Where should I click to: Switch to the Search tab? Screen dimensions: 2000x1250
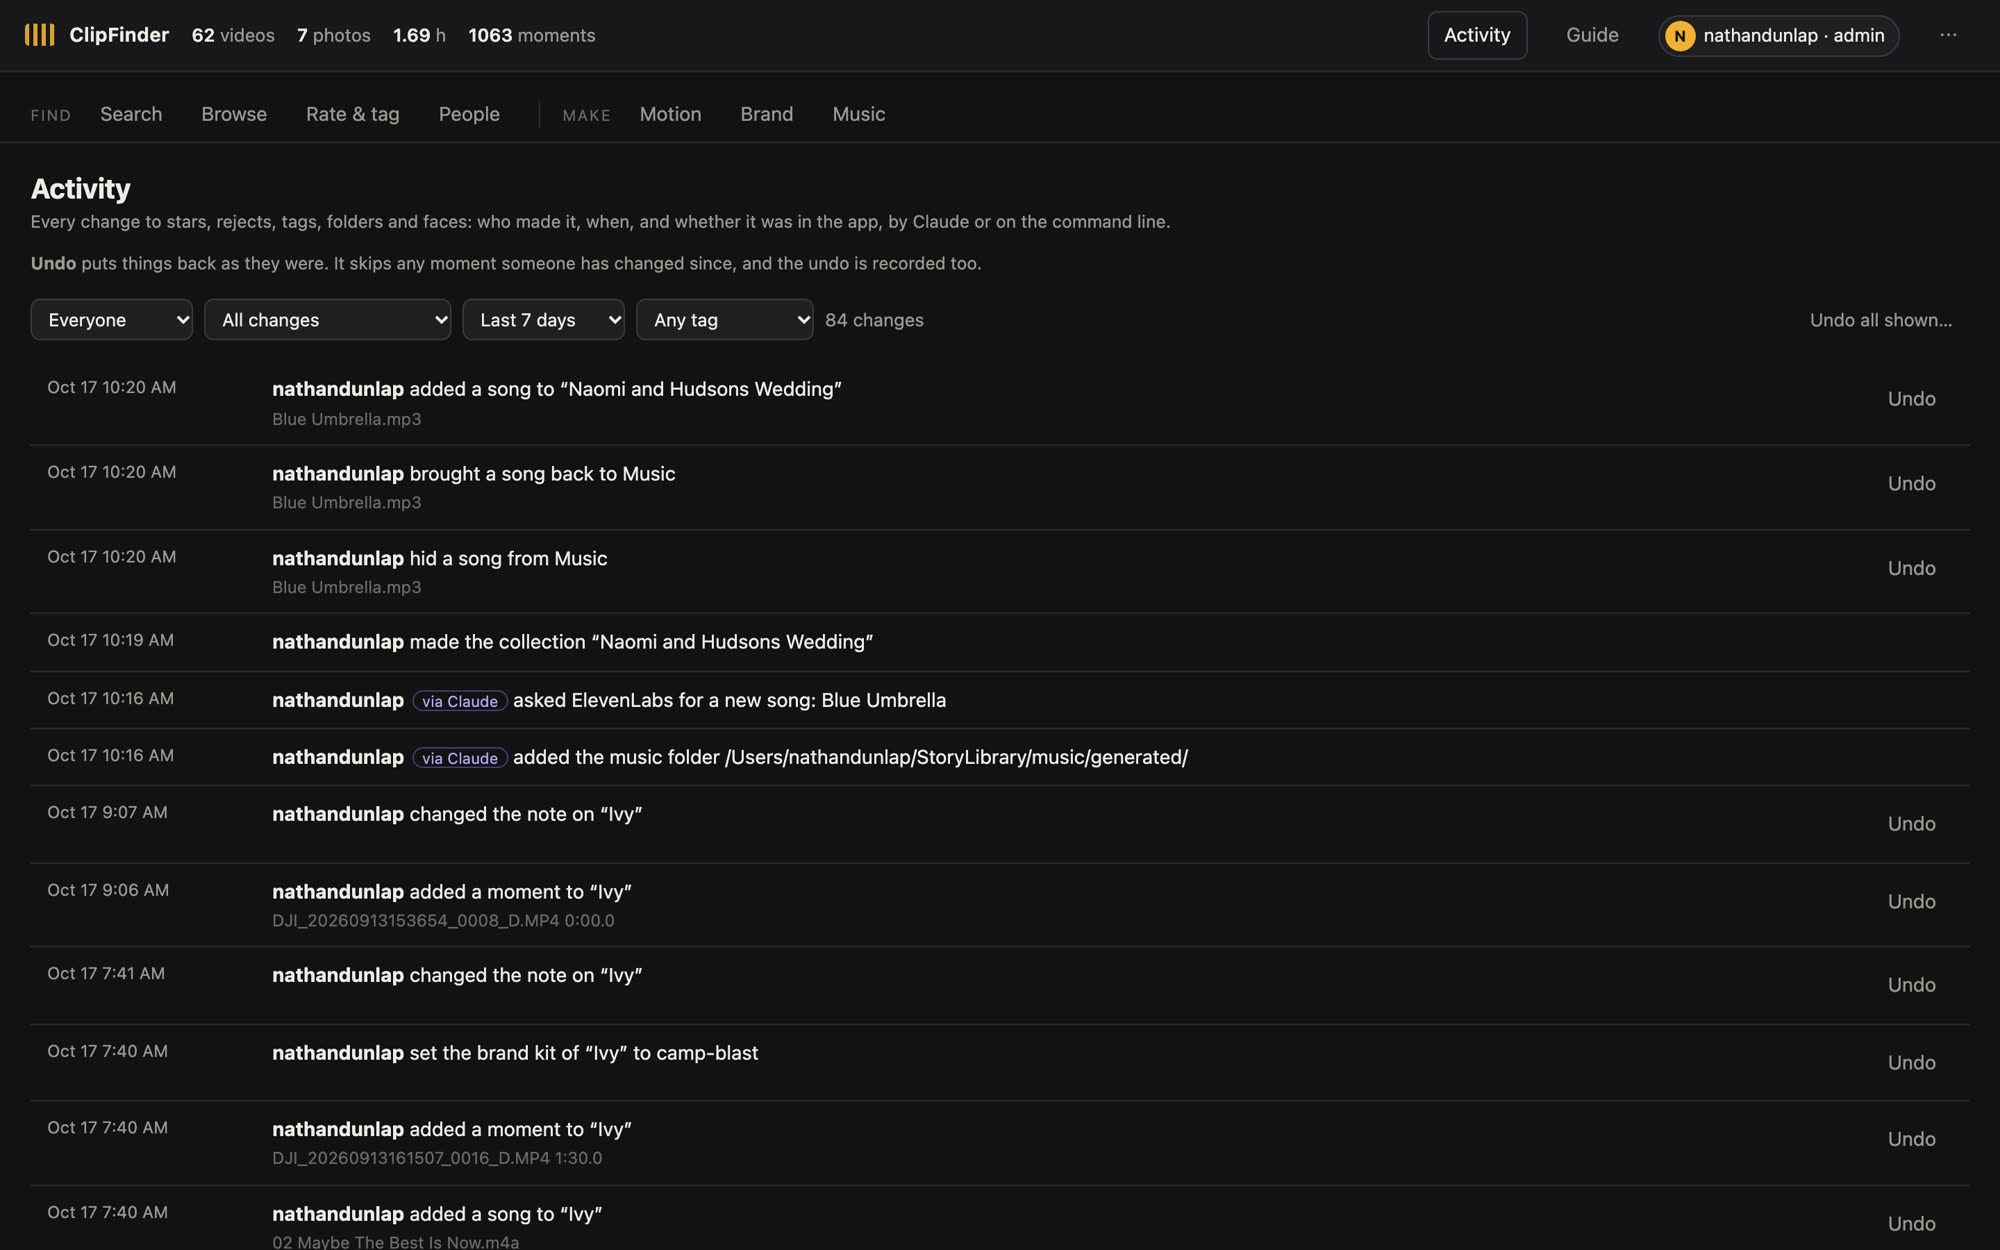tap(131, 114)
